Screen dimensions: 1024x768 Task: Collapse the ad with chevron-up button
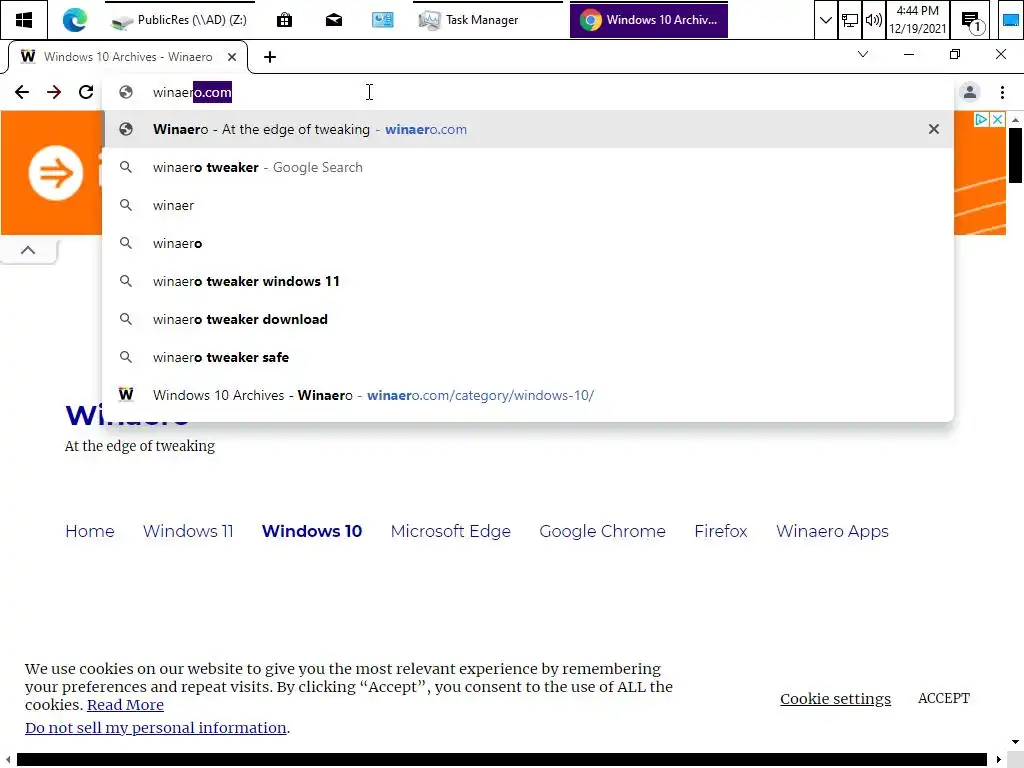pos(28,250)
